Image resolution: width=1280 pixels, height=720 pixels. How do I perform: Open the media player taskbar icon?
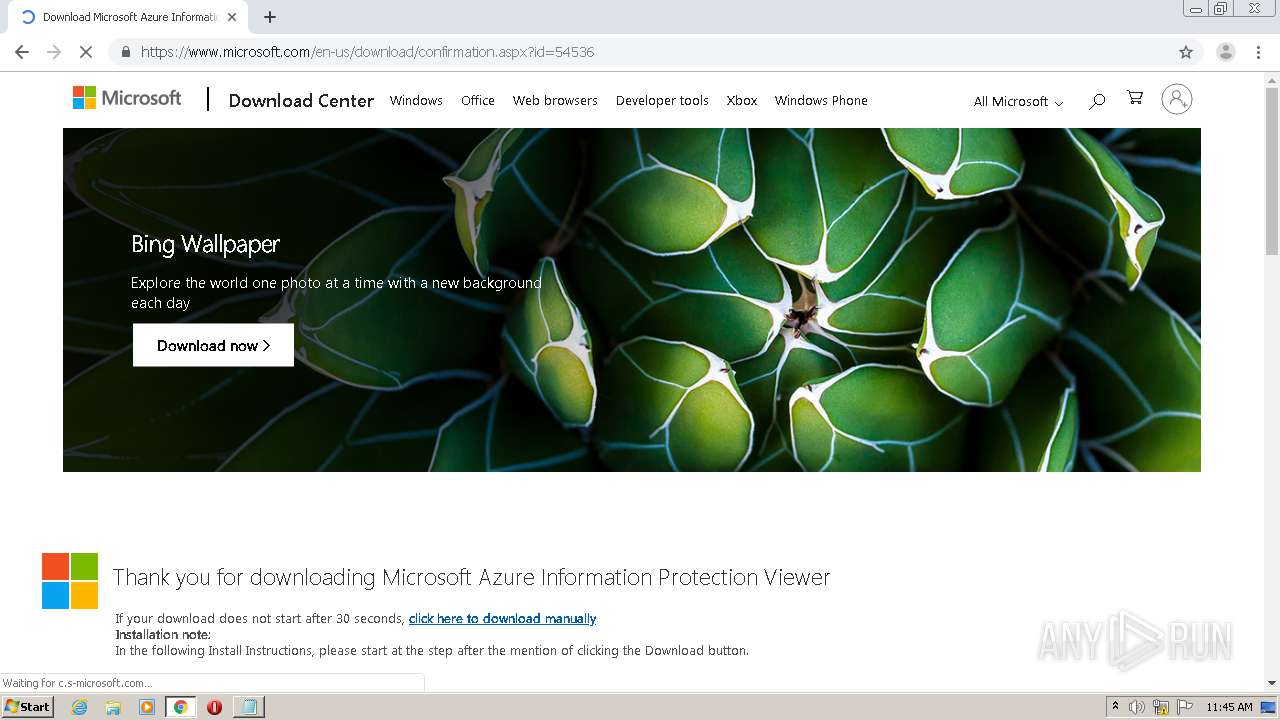pyautogui.click(x=147, y=707)
